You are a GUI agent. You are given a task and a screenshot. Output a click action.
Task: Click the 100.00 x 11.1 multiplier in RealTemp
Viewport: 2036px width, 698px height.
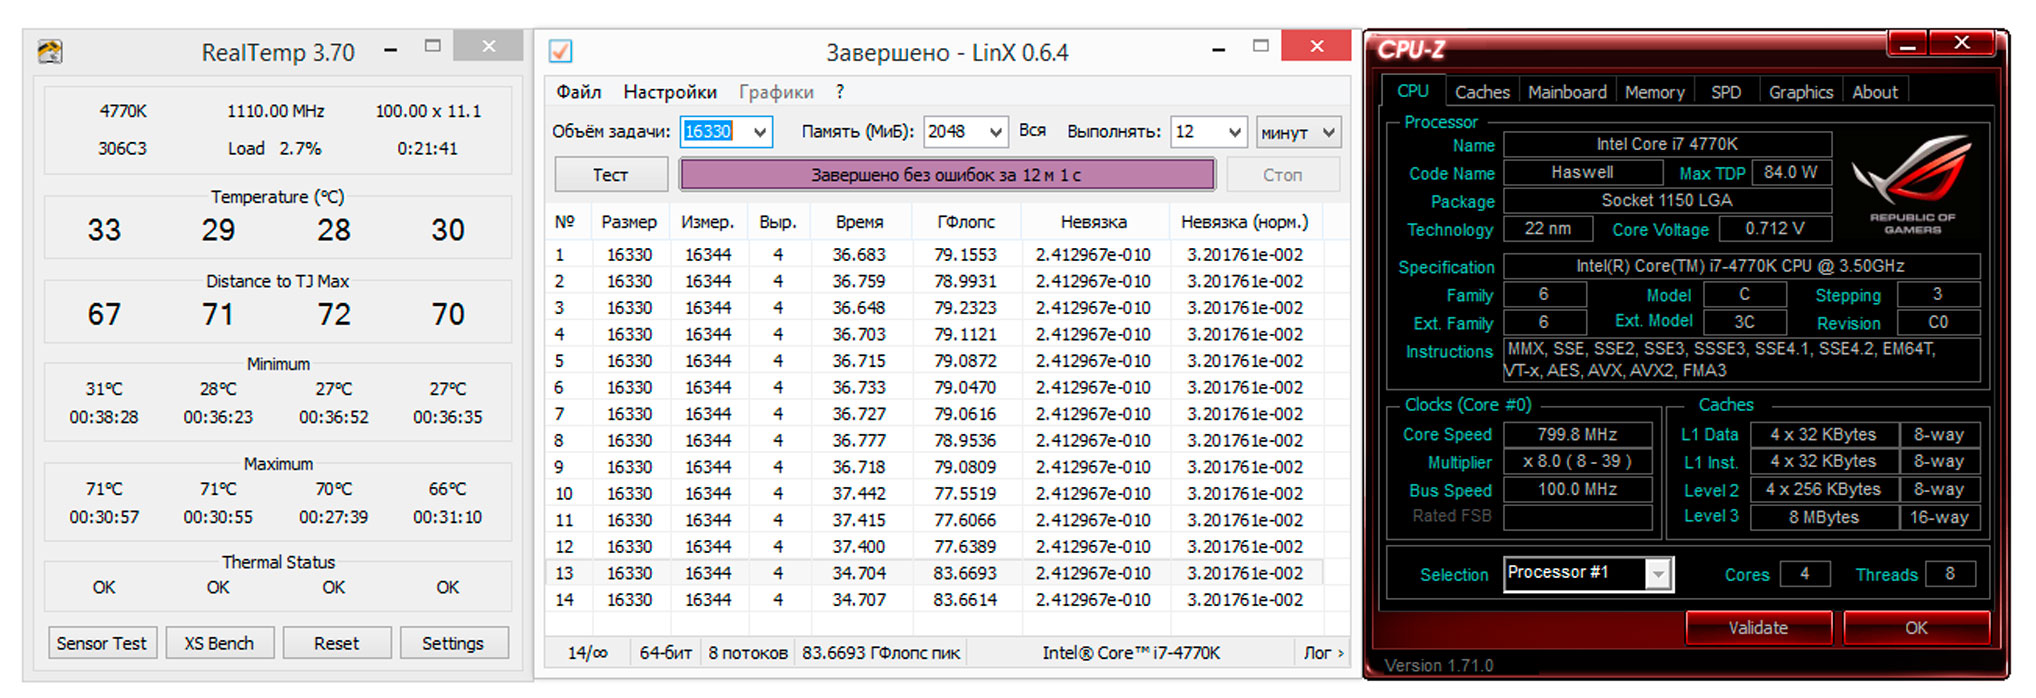428,111
